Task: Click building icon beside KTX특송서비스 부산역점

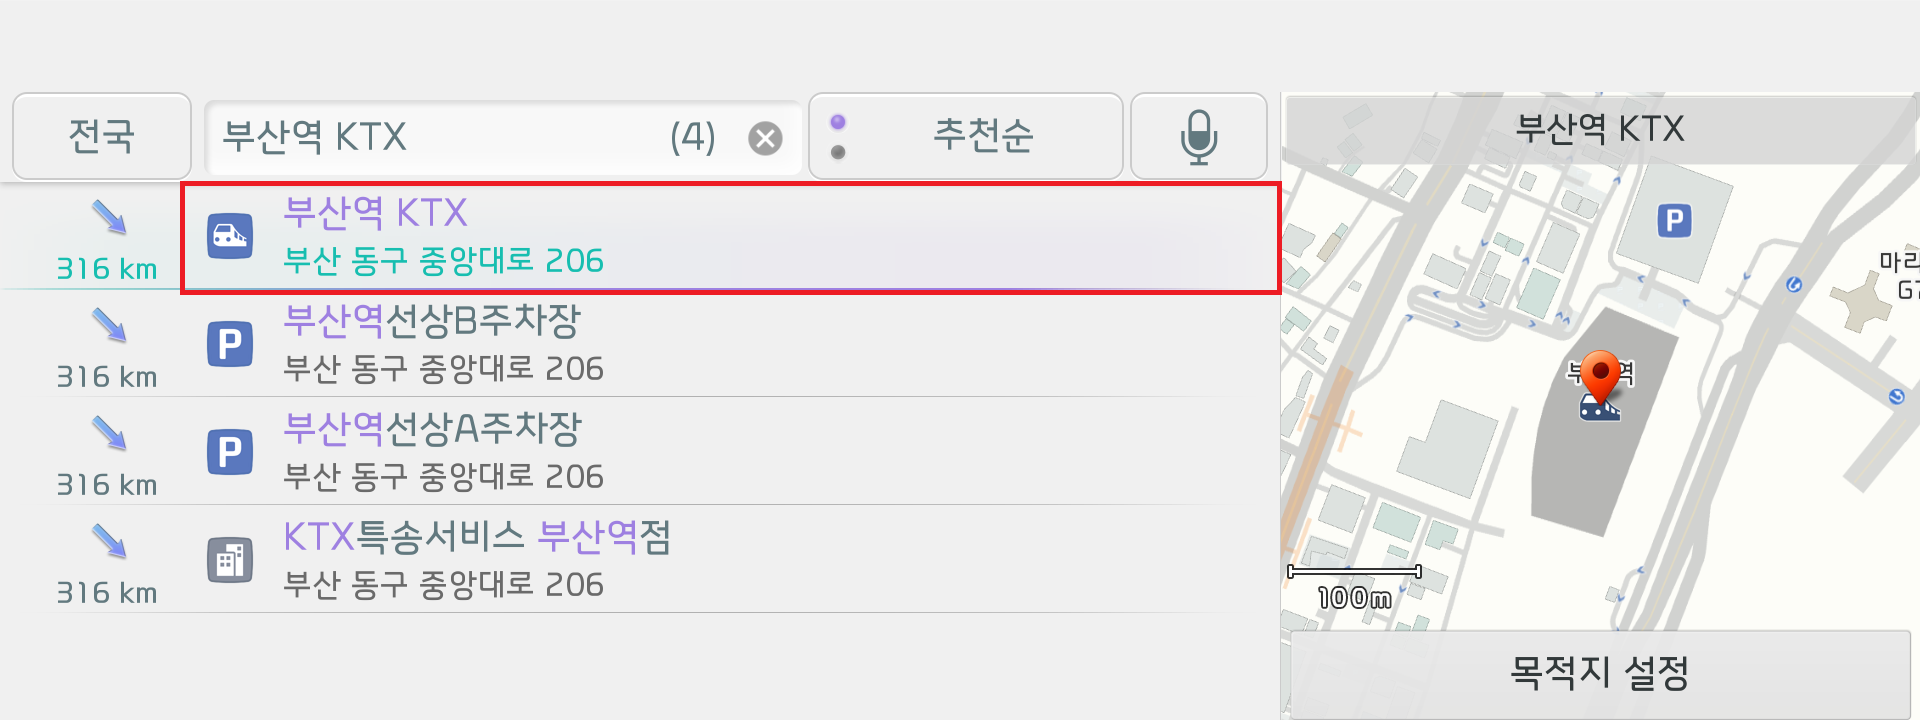Action: pyautogui.click(x=230, y=560)
